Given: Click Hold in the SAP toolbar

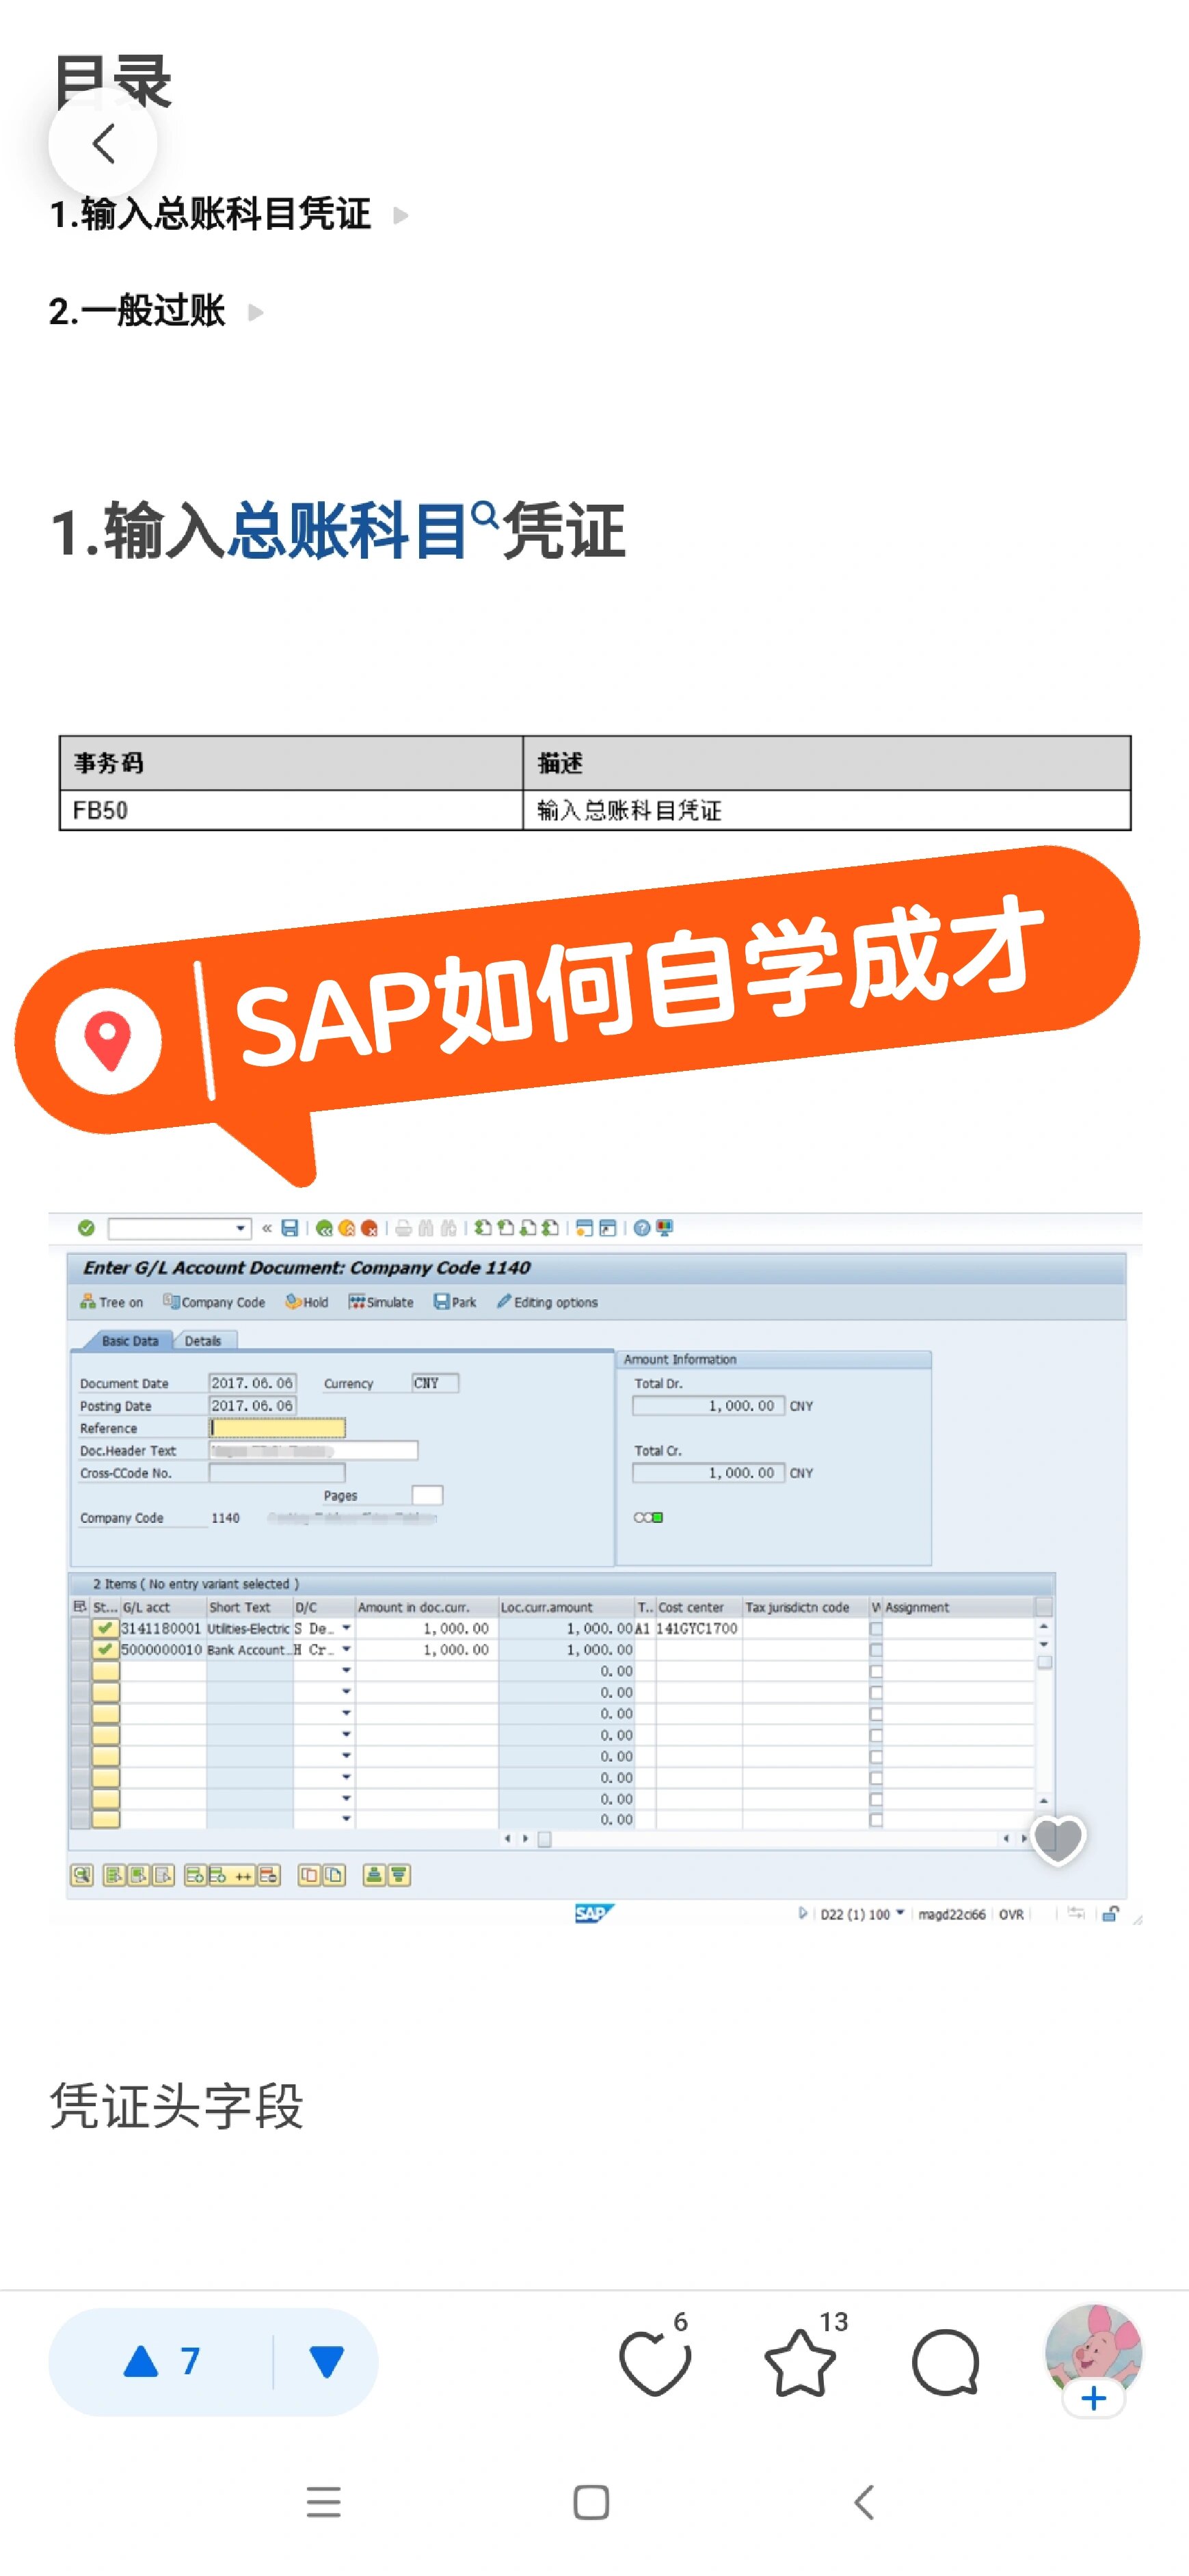Looking at the screenshot, I should (x=307, y=1302).
